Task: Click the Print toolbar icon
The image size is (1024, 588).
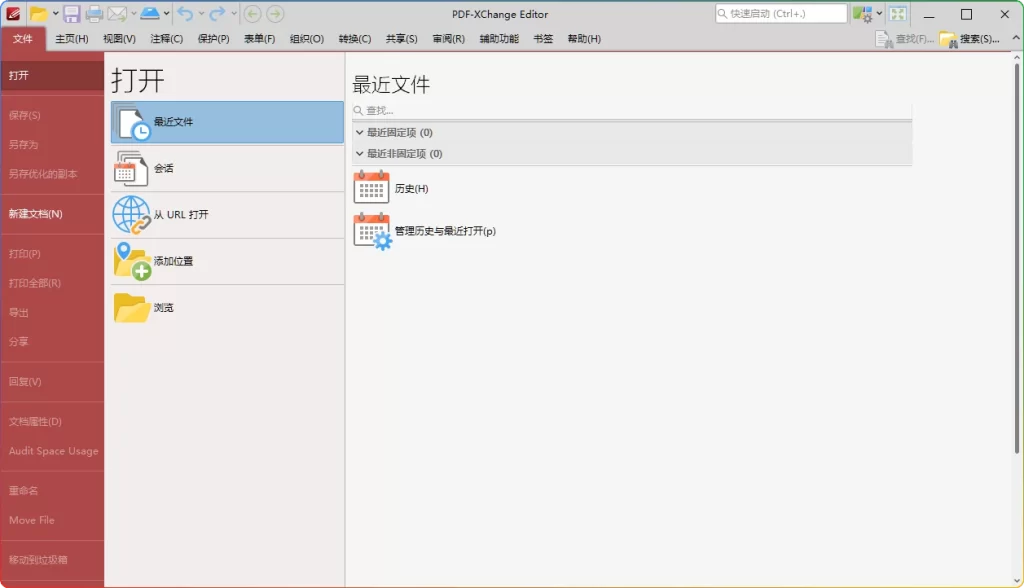Action: (x=94, y=13)
